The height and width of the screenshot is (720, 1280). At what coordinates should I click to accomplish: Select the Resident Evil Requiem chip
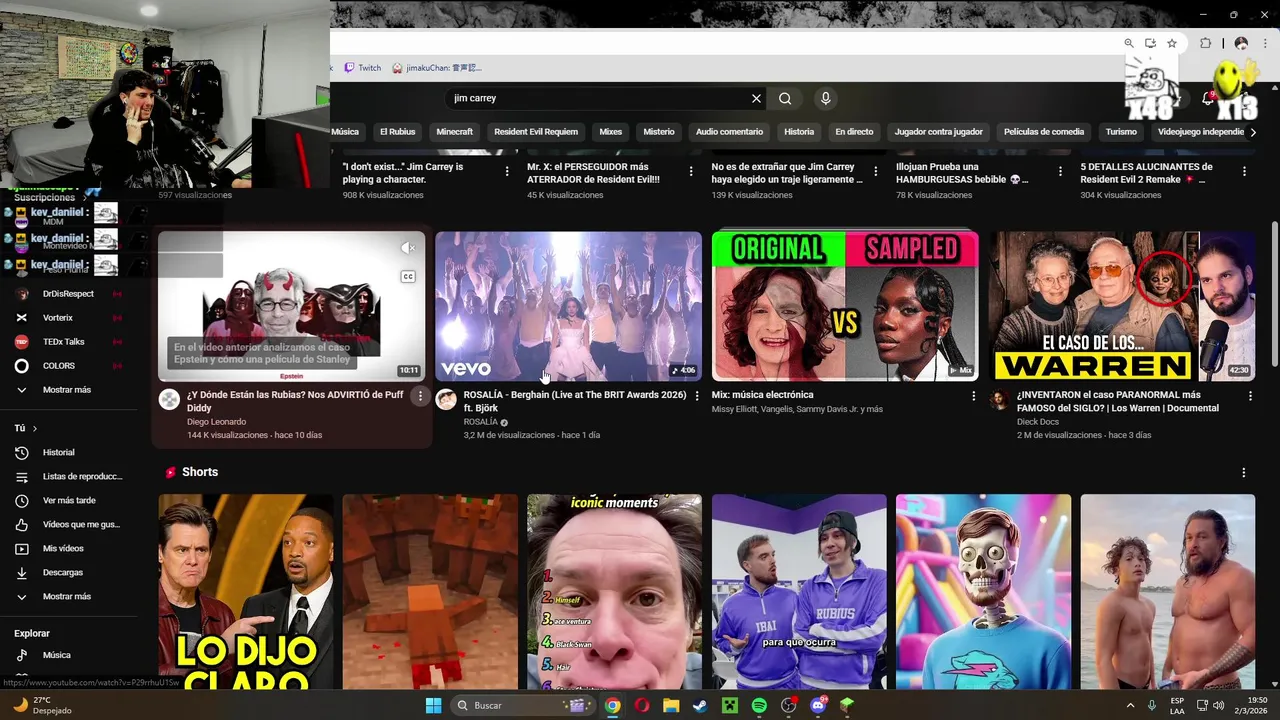[536, 132]
